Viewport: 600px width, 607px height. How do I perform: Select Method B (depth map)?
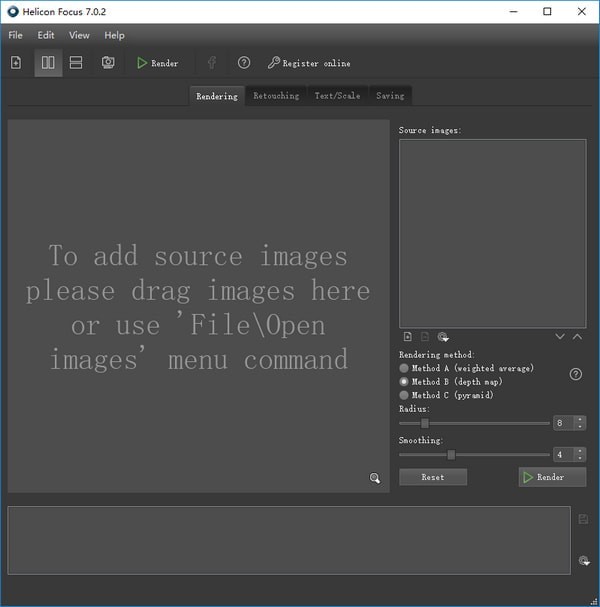(x=404, y=381)
